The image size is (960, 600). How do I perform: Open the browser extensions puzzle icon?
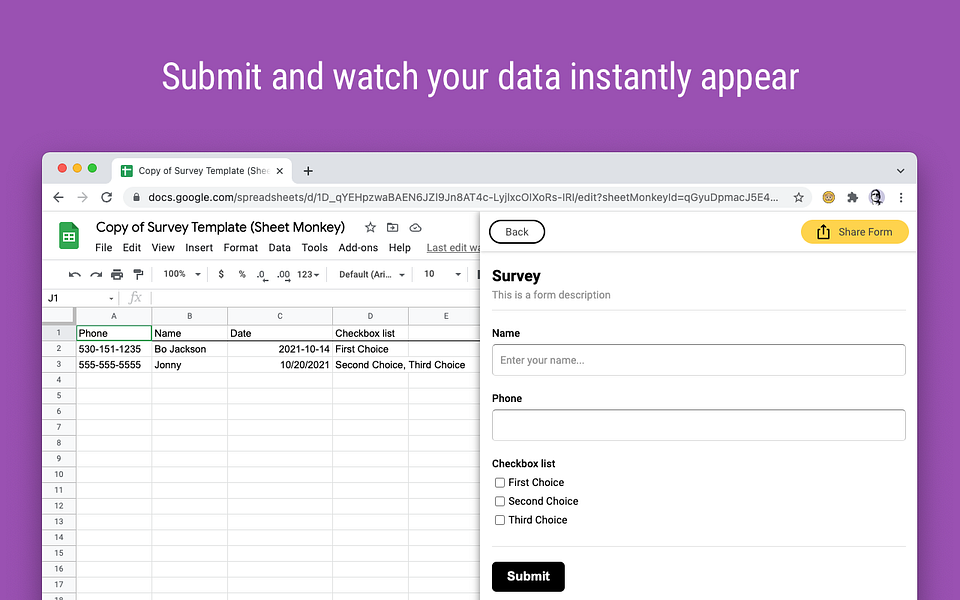[852, 197]
